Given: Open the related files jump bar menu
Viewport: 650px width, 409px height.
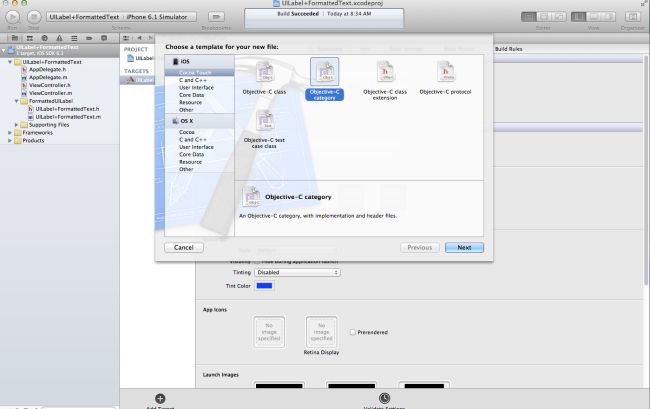Looking at the screenshot, I should [126, 38].
